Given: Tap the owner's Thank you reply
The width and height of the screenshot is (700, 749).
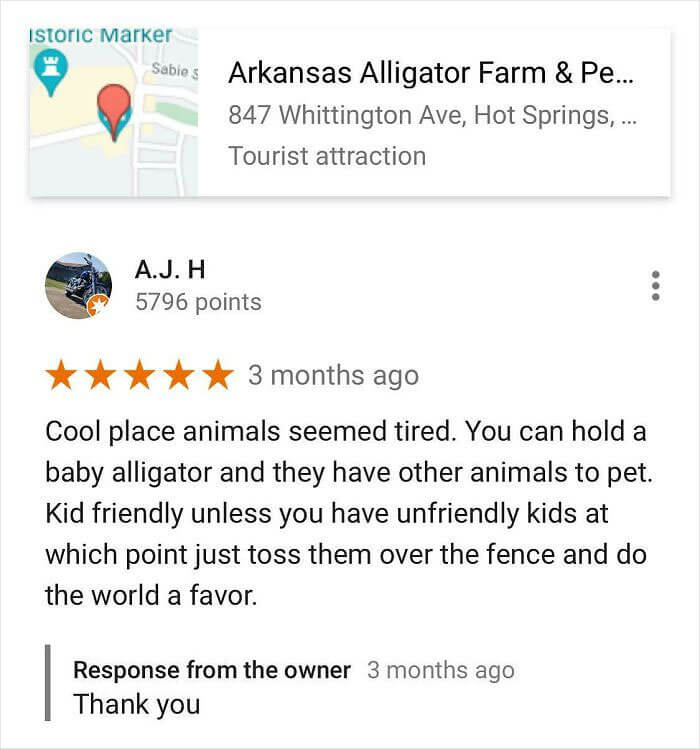Looking at the screenshot, I should [x=137, y=705].
